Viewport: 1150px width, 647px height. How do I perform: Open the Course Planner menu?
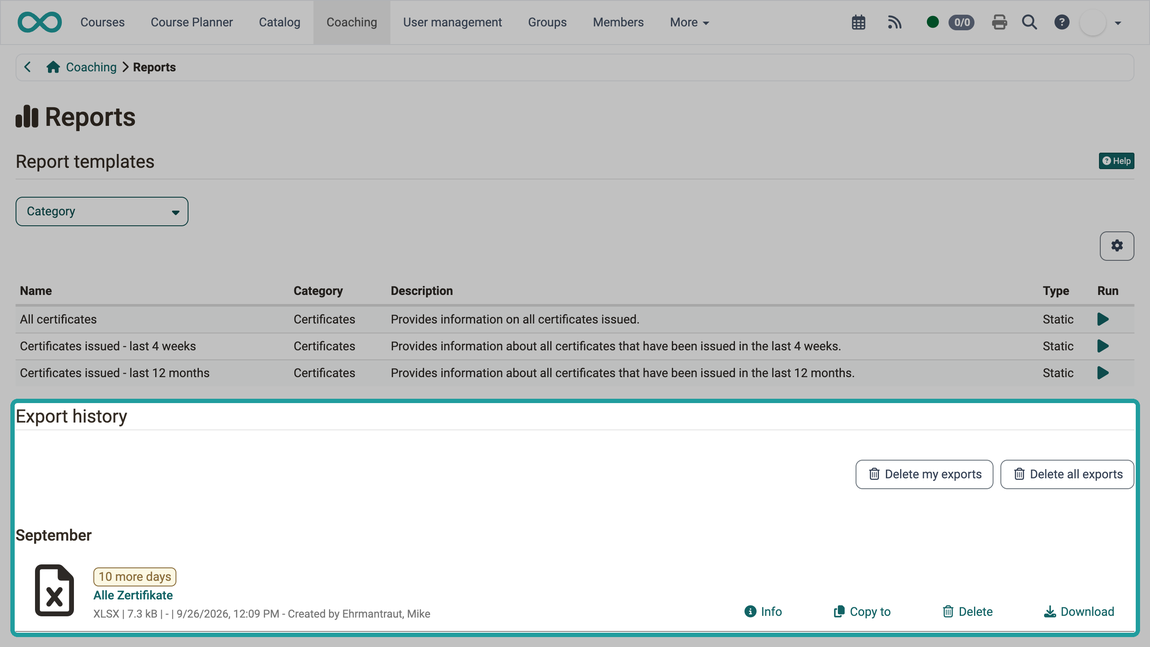191,22
